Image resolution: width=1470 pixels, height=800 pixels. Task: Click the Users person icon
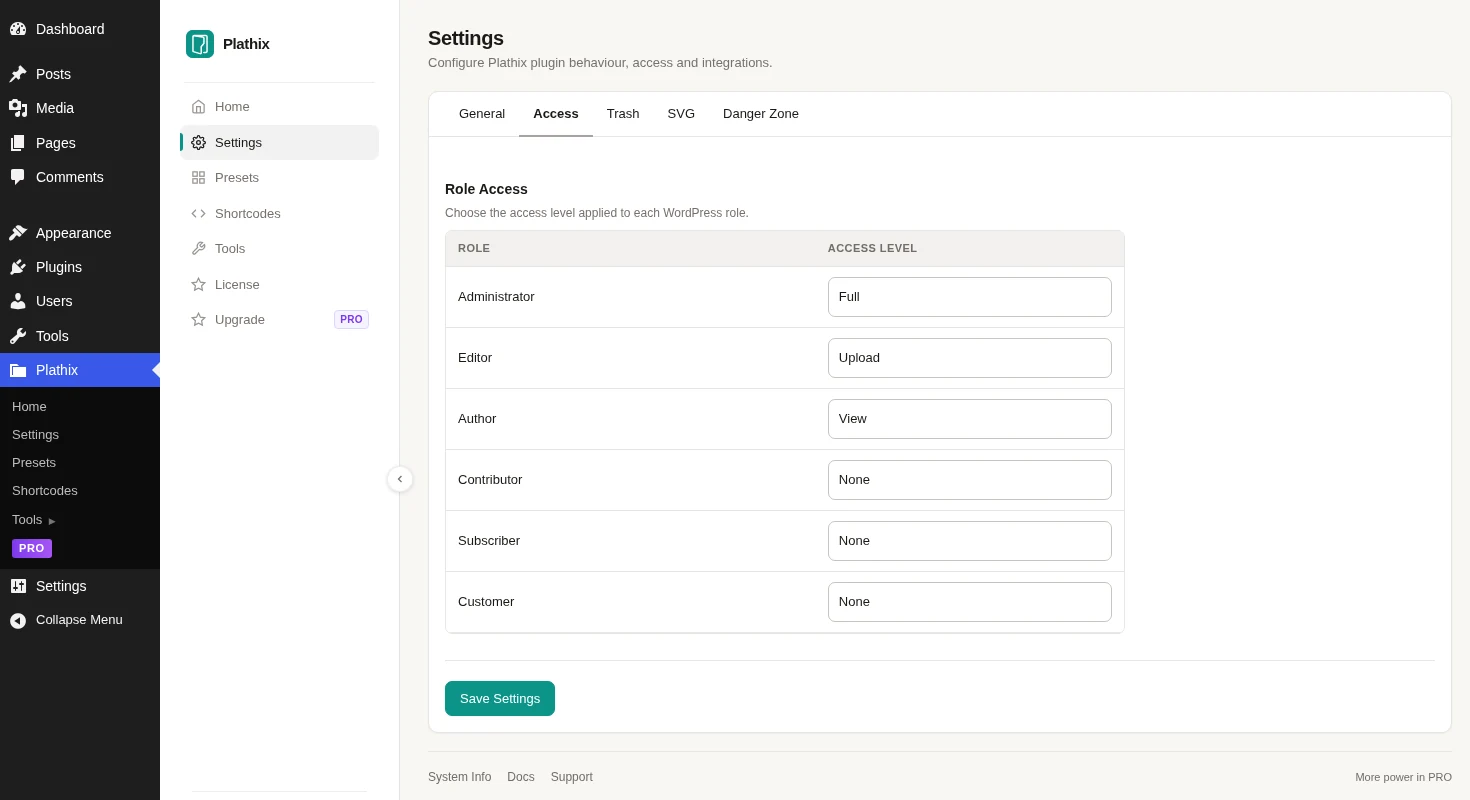click(x=18, y=301)
